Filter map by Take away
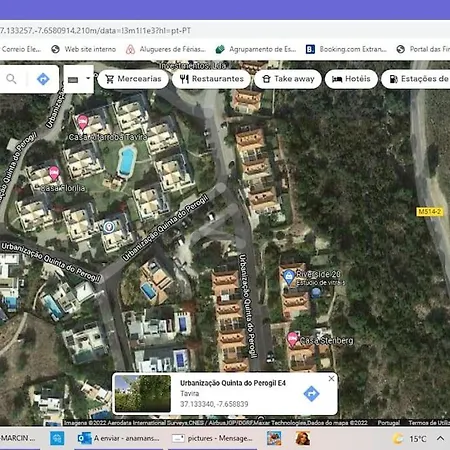Screen dimensions: 450x450 288,79
